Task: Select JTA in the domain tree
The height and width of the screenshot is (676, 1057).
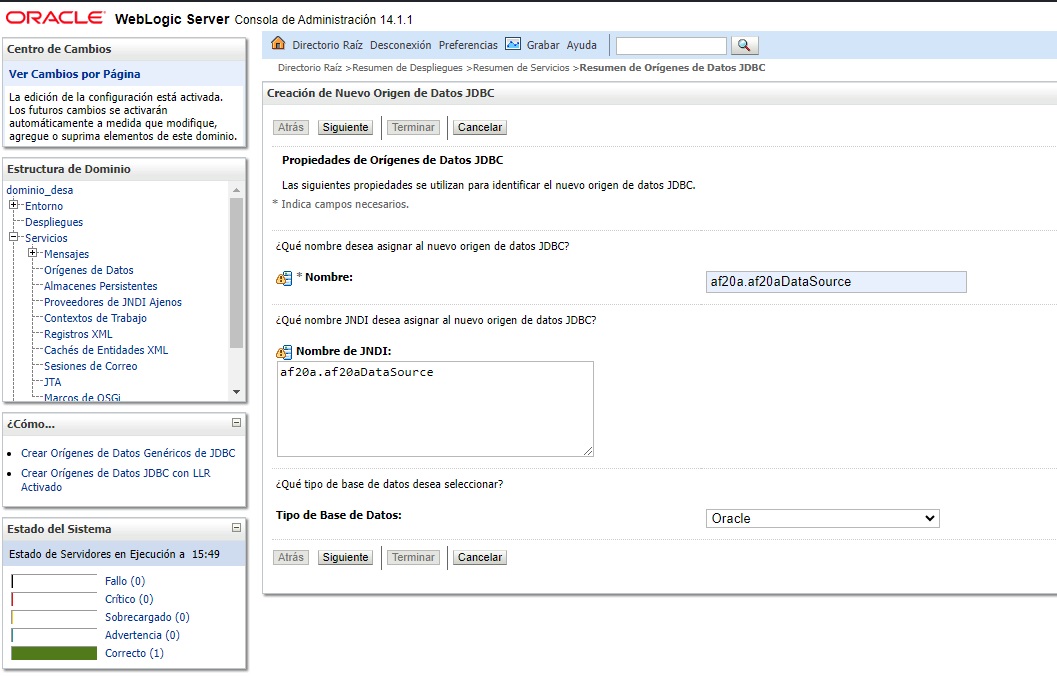Action: point(53,382)
